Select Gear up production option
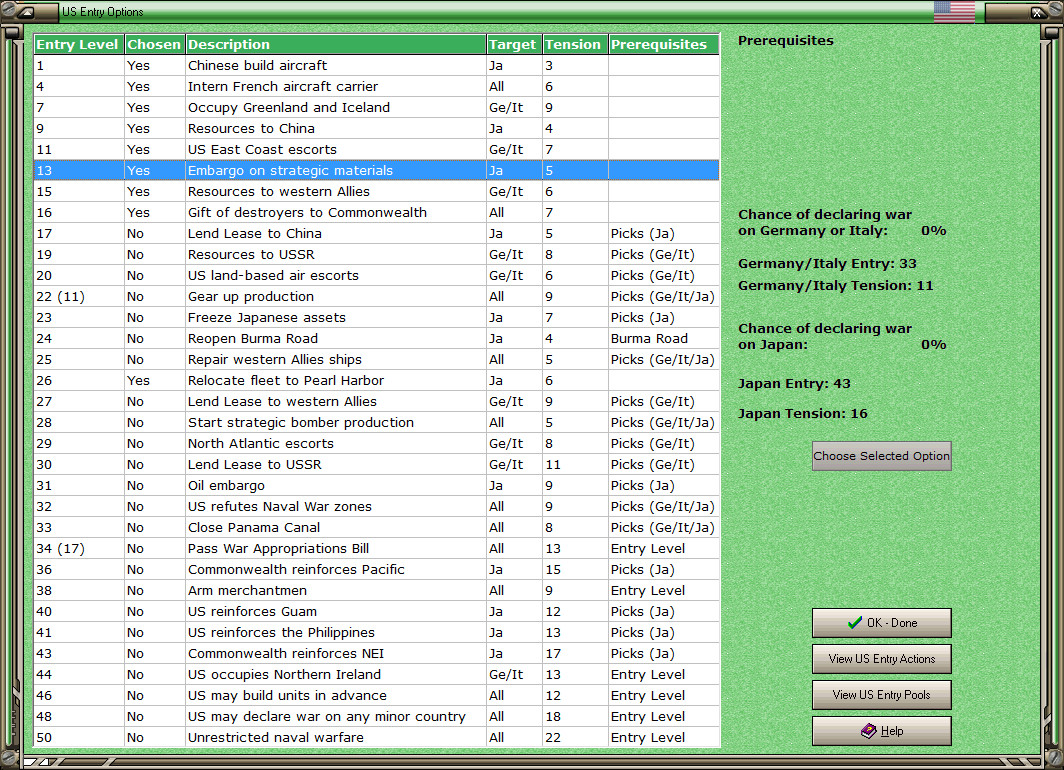The width and height of the screenshot is (1064, 770). 377,296
